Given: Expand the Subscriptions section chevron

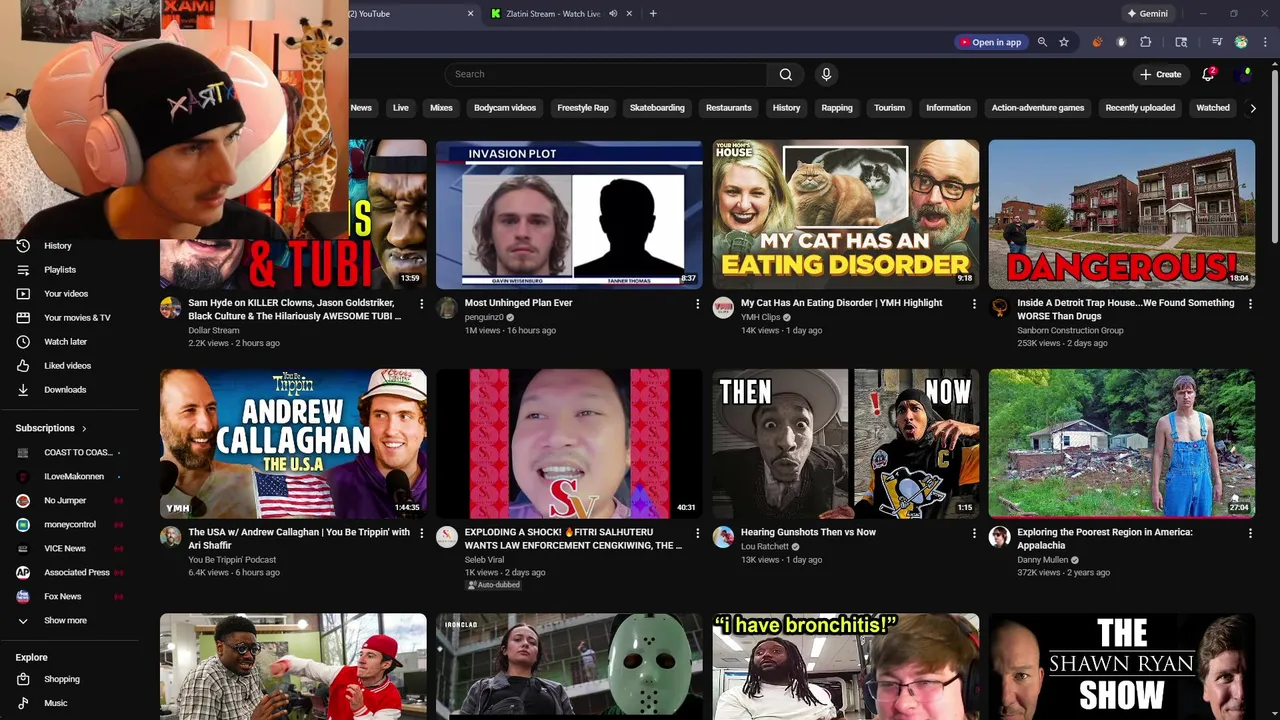Looking at the screenshot, I should click(x=84, y=428).
